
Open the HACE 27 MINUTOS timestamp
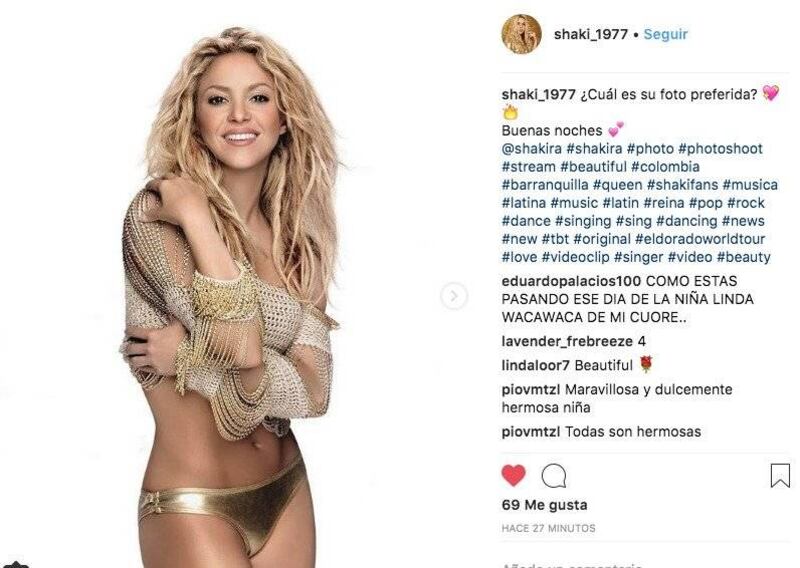pos(548,528)
